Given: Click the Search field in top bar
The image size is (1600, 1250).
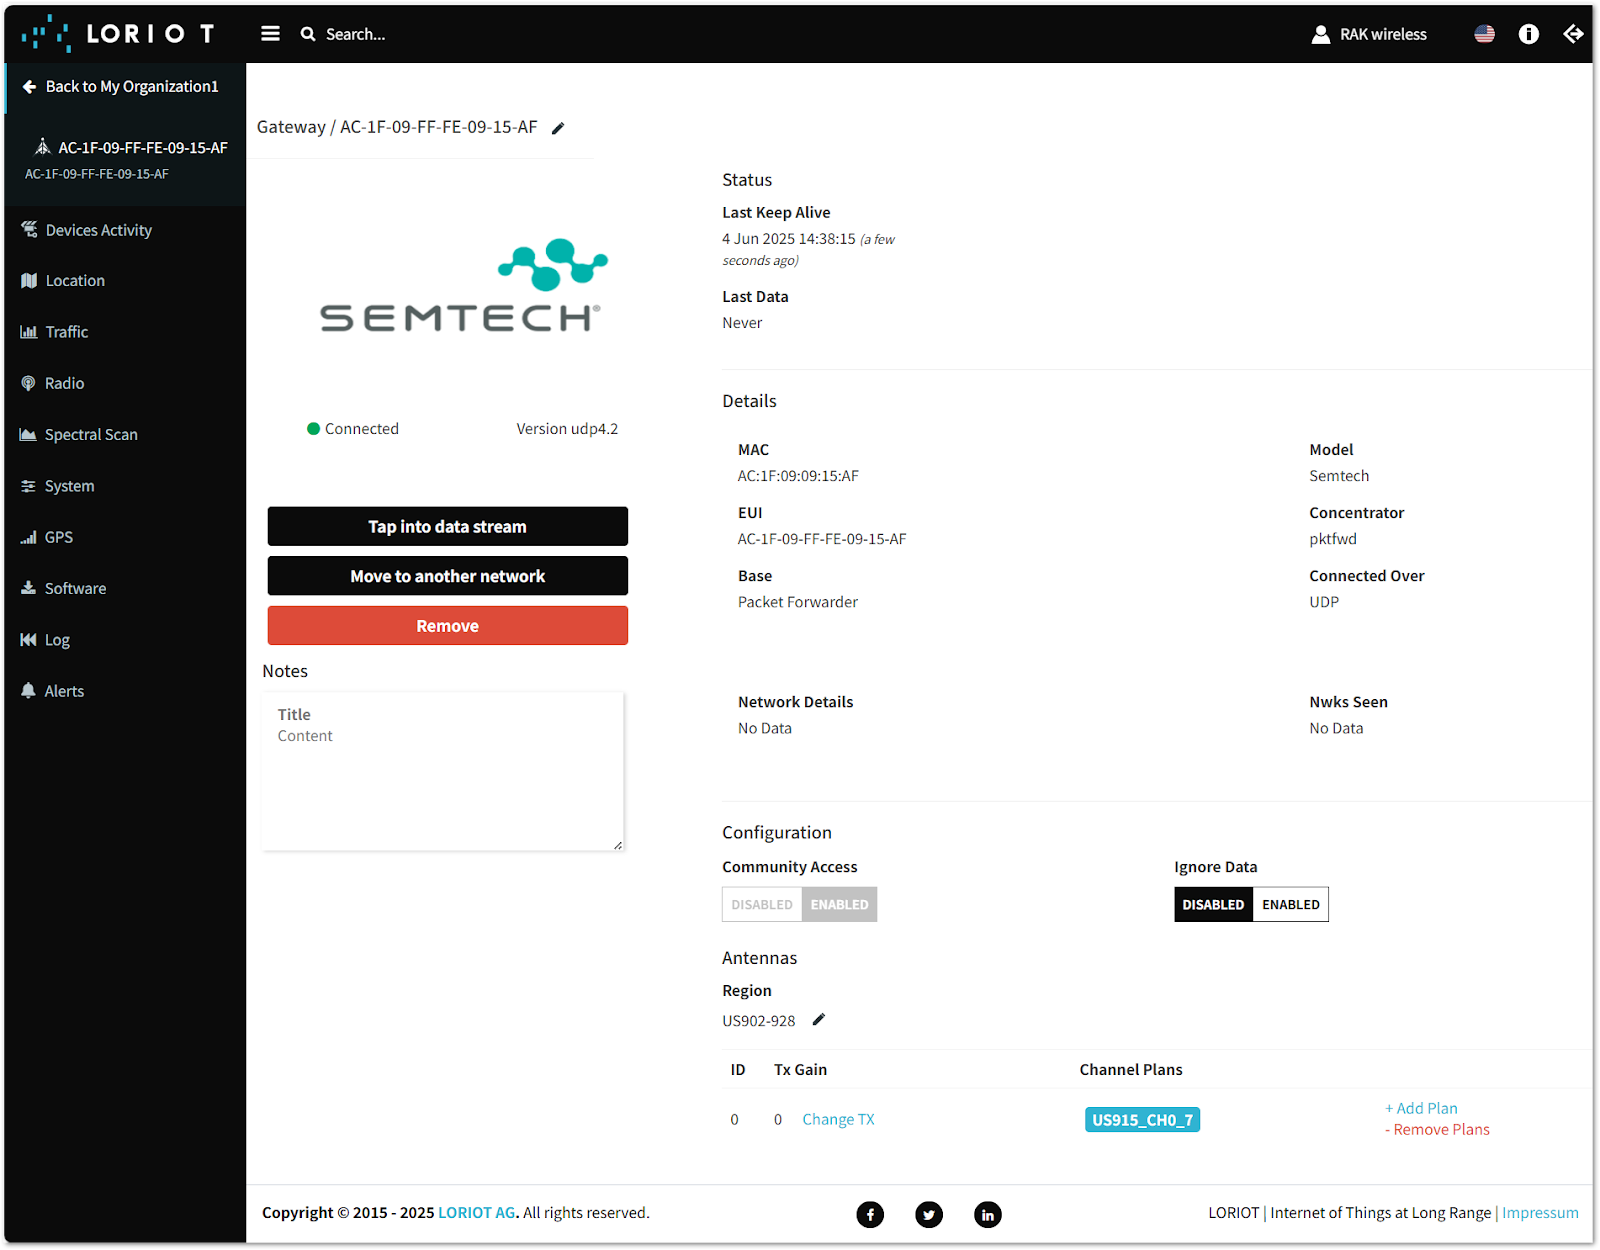Looking at the screenshot, I should (x=356, y=34).
